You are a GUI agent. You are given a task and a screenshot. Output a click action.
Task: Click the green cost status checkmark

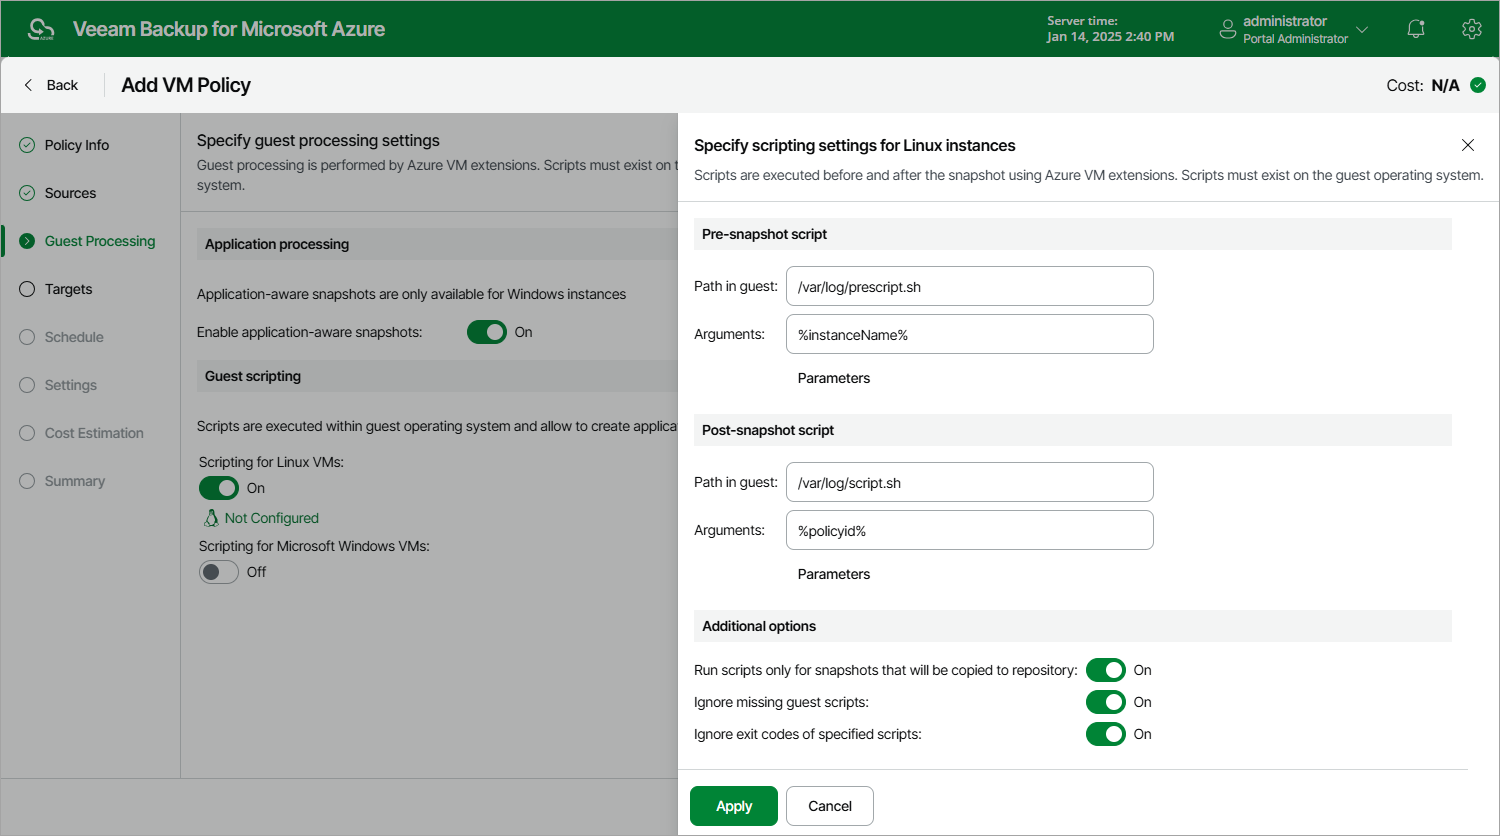pos(1478,85)
